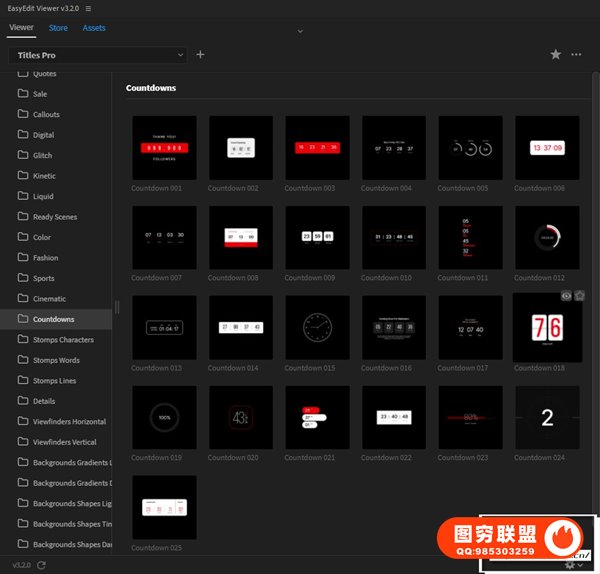Expand the chevron below the tab bar
The height and width of the screenshot is (574, 600).
(x=299, y=31)
